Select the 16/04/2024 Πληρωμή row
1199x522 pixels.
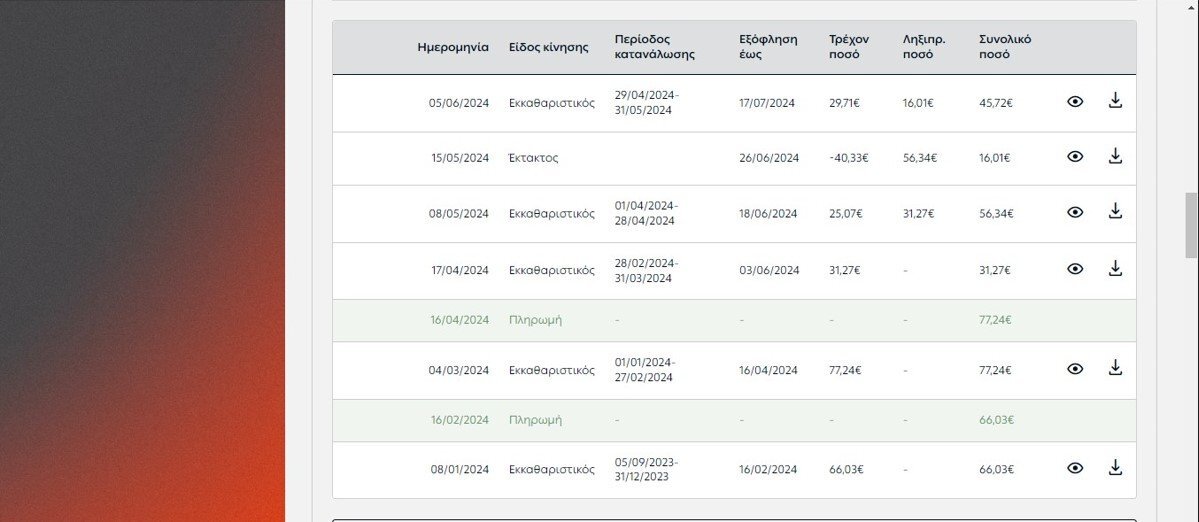tap(734, 320)
